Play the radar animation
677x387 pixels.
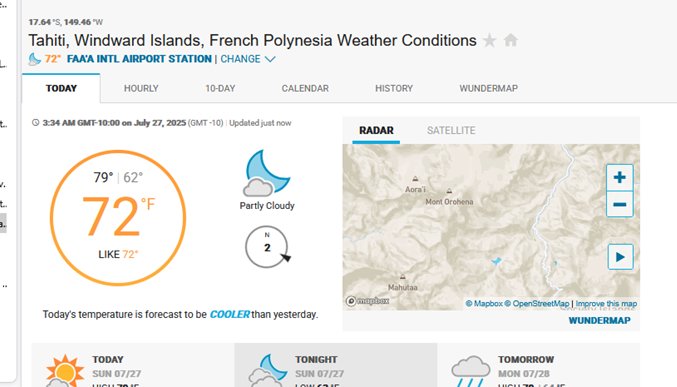tap(620, 257)
